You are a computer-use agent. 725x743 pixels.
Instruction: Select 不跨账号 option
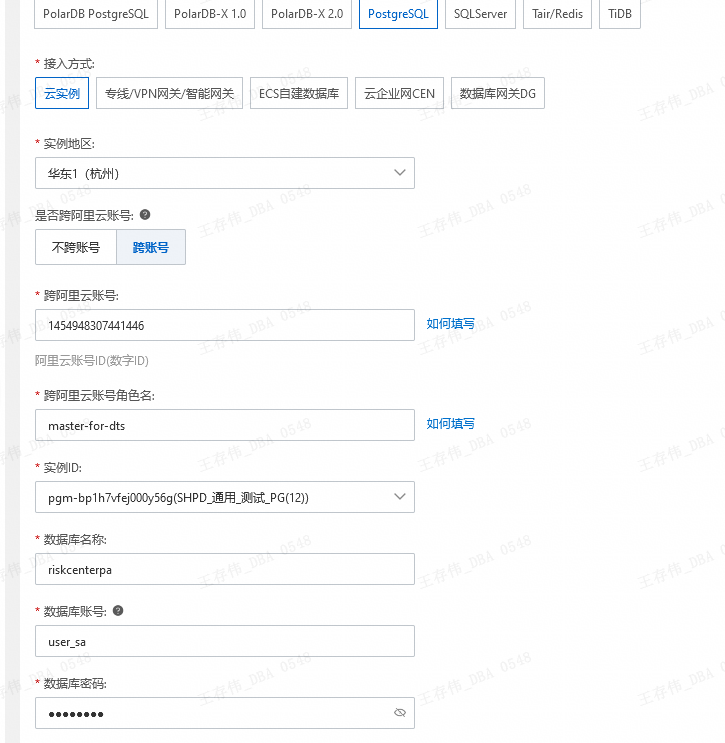pyautogui.click(x=76, y=247)
